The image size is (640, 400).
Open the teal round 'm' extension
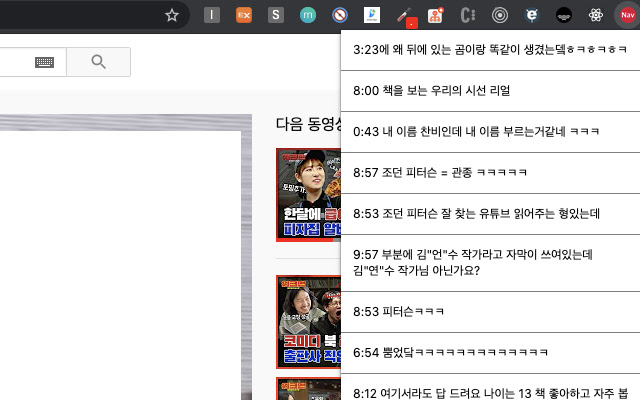point(308,16)
